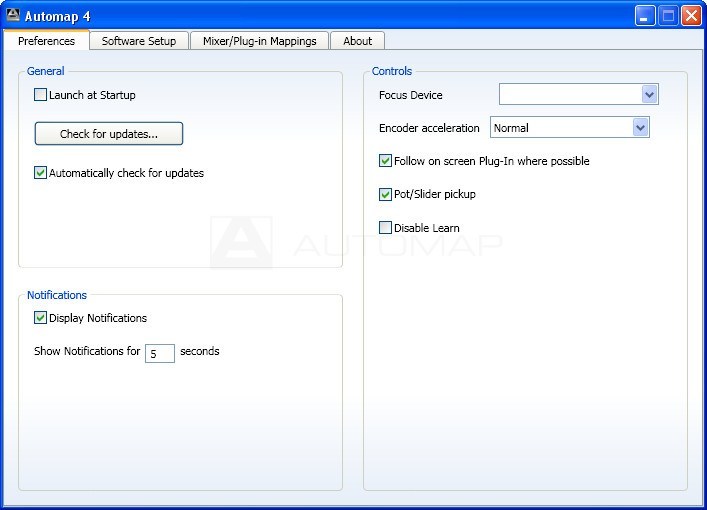Enable the Disable Learn checkbox
The width and height of the screenshot is (707, 510).
385,227
